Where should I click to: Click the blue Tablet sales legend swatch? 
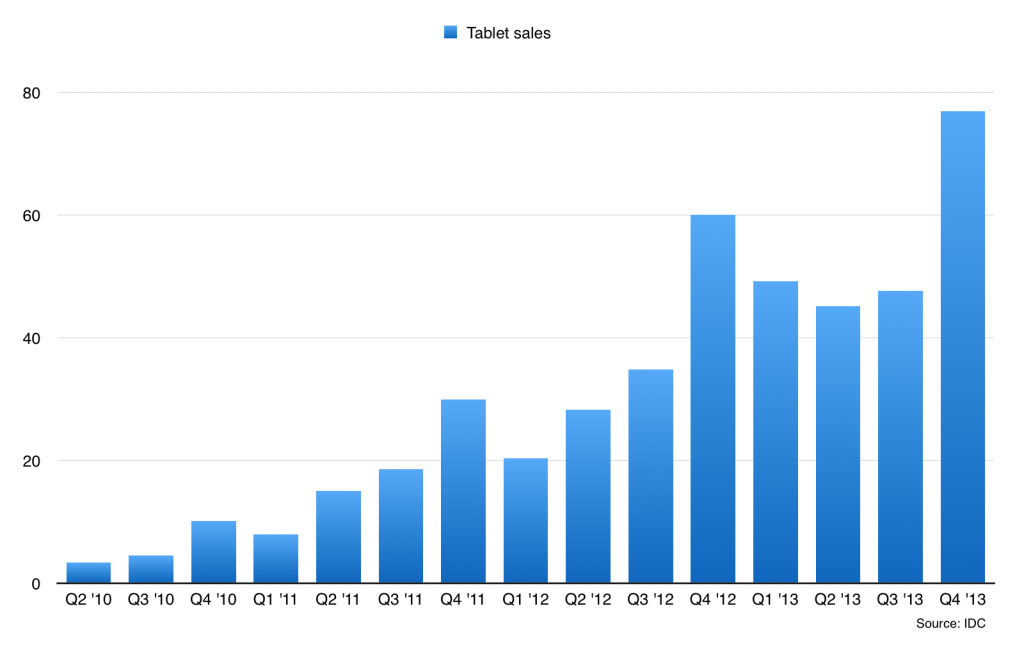(x=451, y=33)
